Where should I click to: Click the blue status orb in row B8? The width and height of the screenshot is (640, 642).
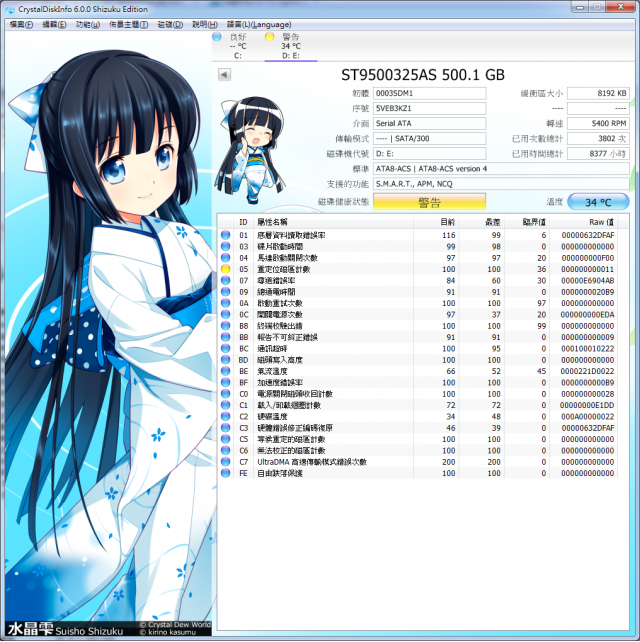pos(225,326)
